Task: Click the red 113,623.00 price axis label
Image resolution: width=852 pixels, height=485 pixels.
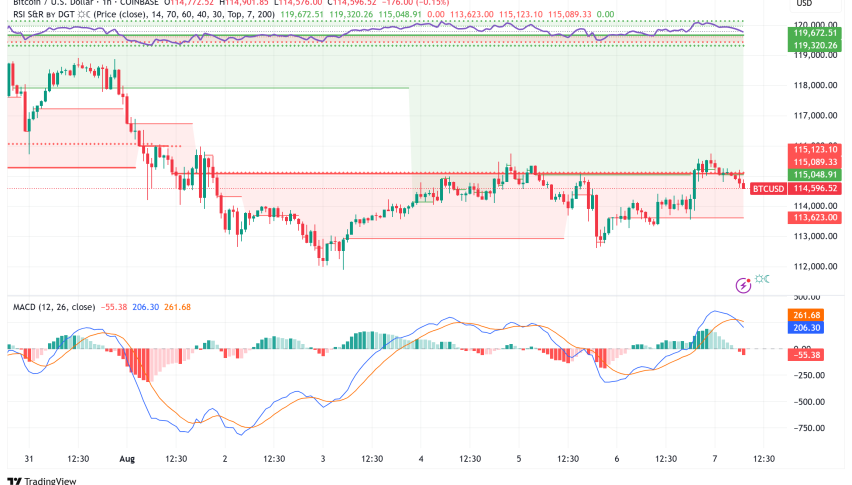Action: [815, 217]
